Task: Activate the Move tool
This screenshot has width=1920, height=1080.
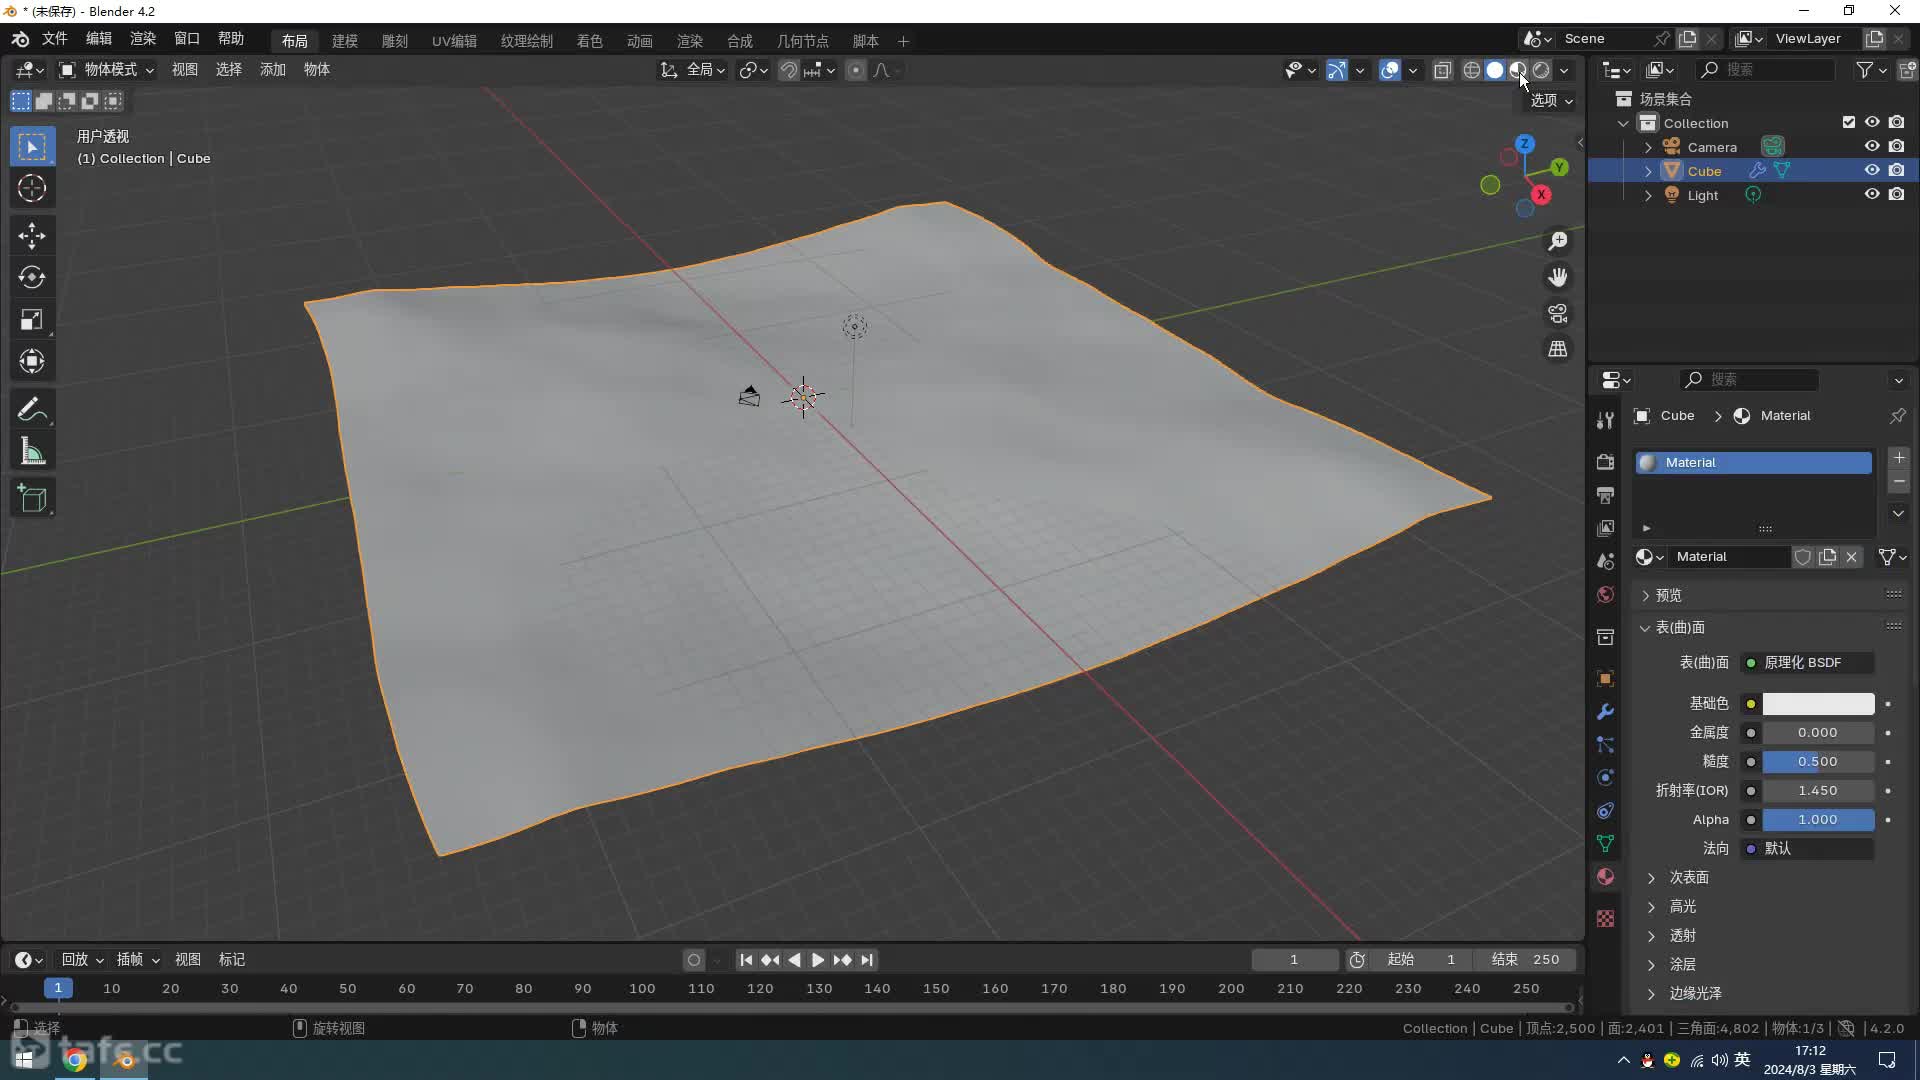Action: (x=32, y=236)
